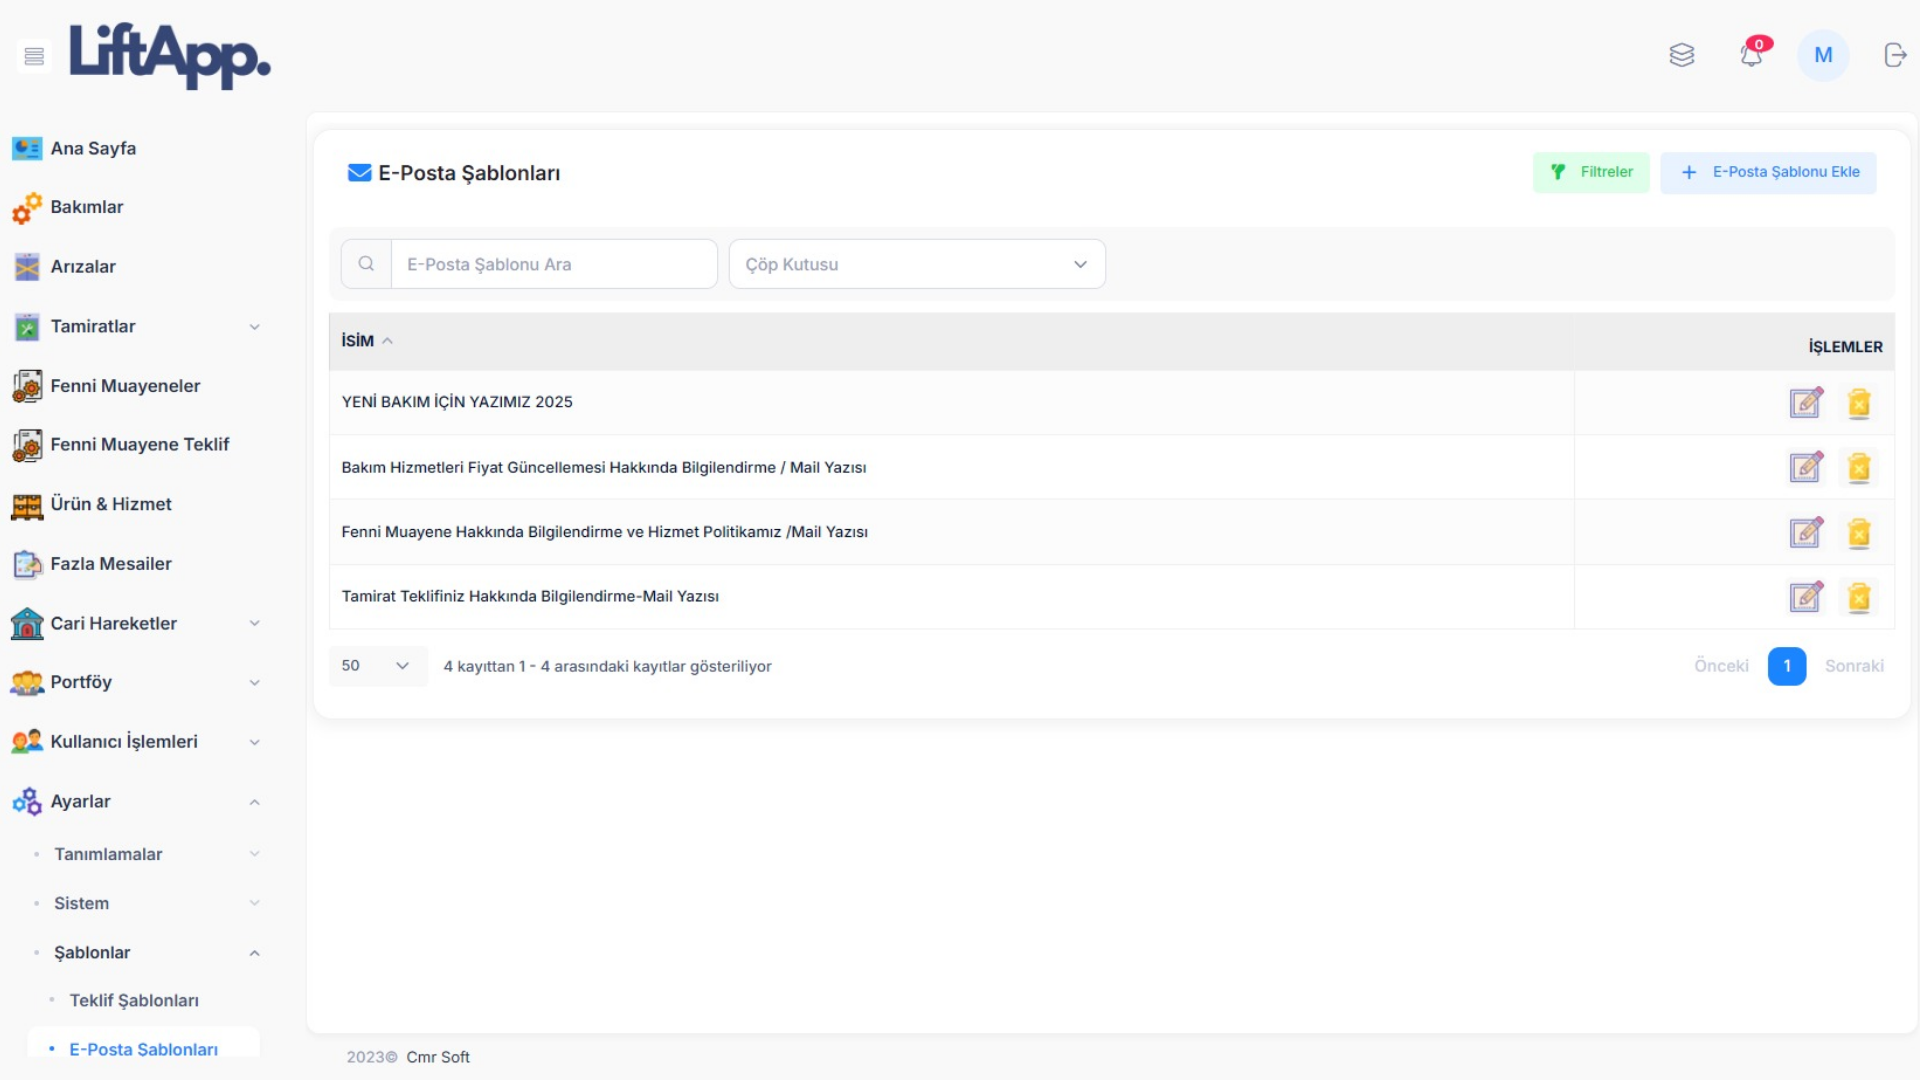The width and height of the screenshot is (1920, 1080).
Task: Click the stacked layers icon in header
Action: click(1682, 55)
